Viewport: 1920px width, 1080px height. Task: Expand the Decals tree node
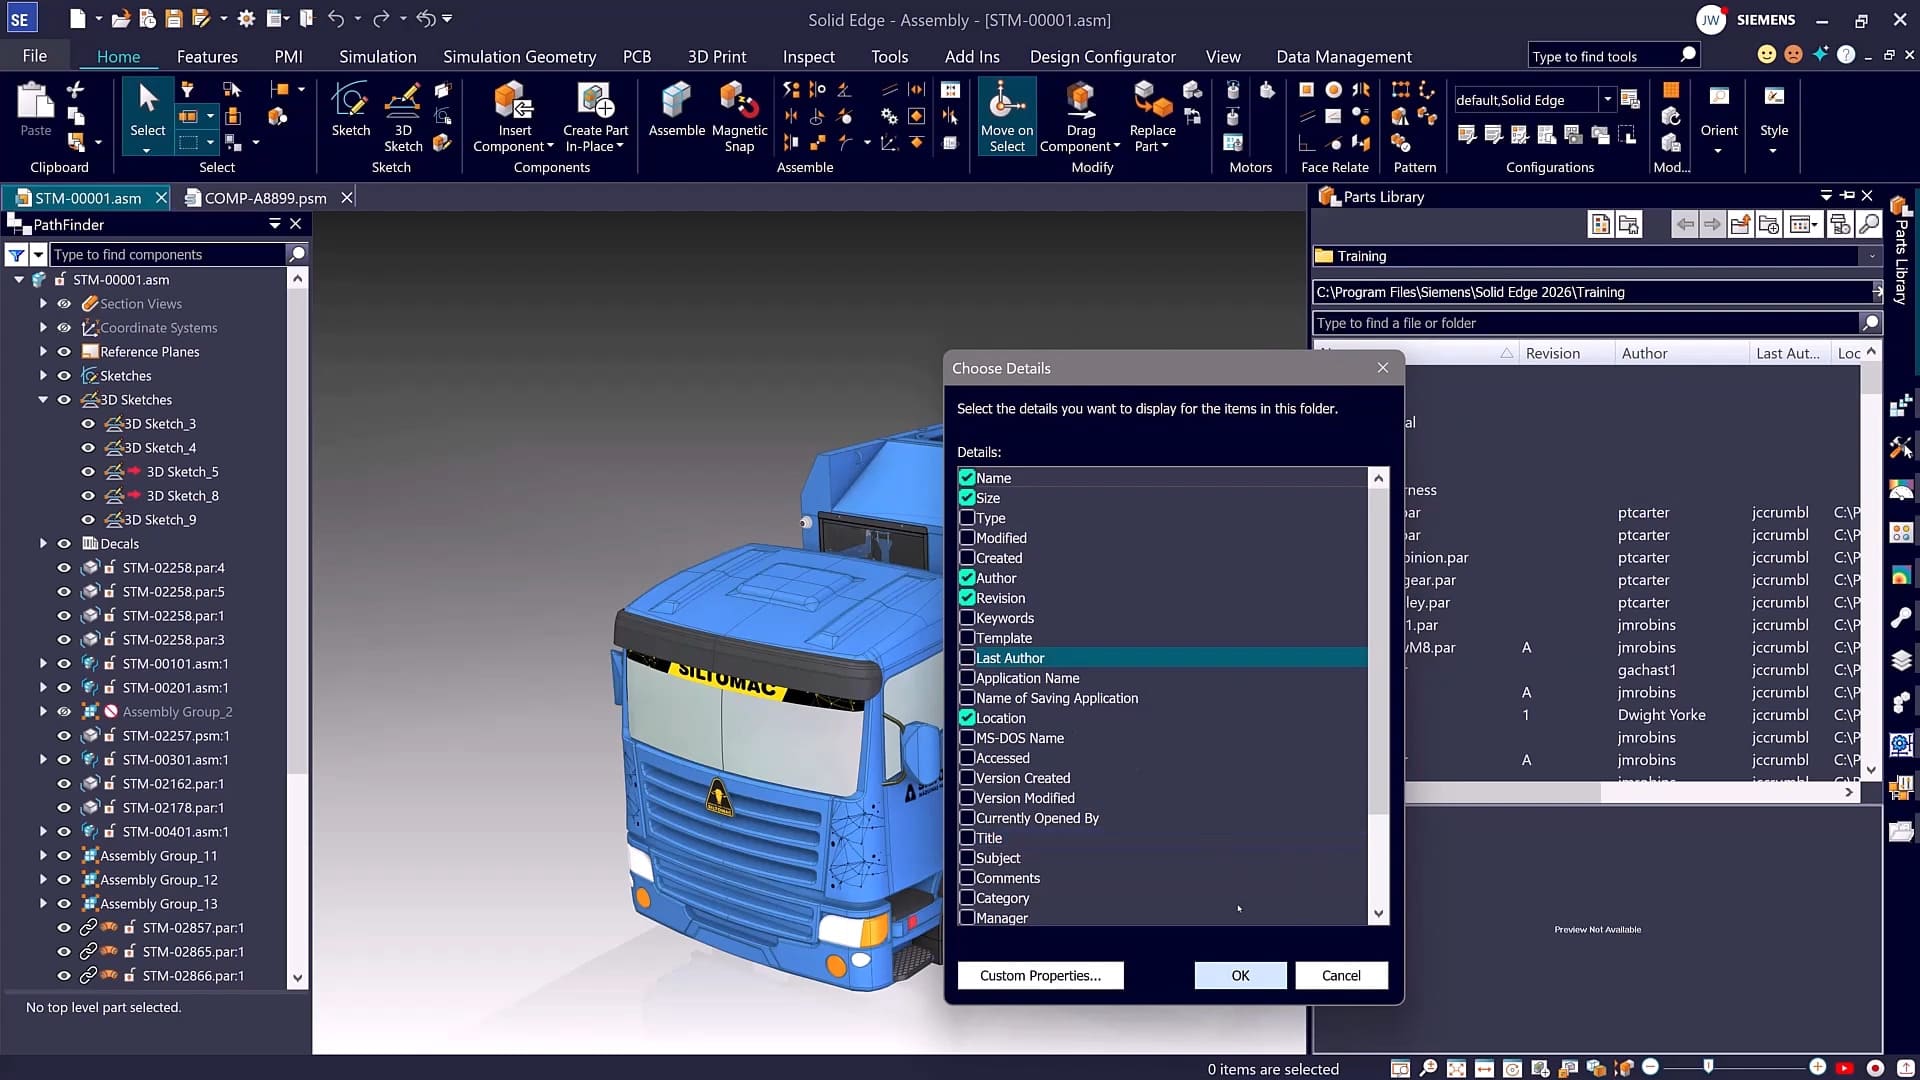click(43, 544)
